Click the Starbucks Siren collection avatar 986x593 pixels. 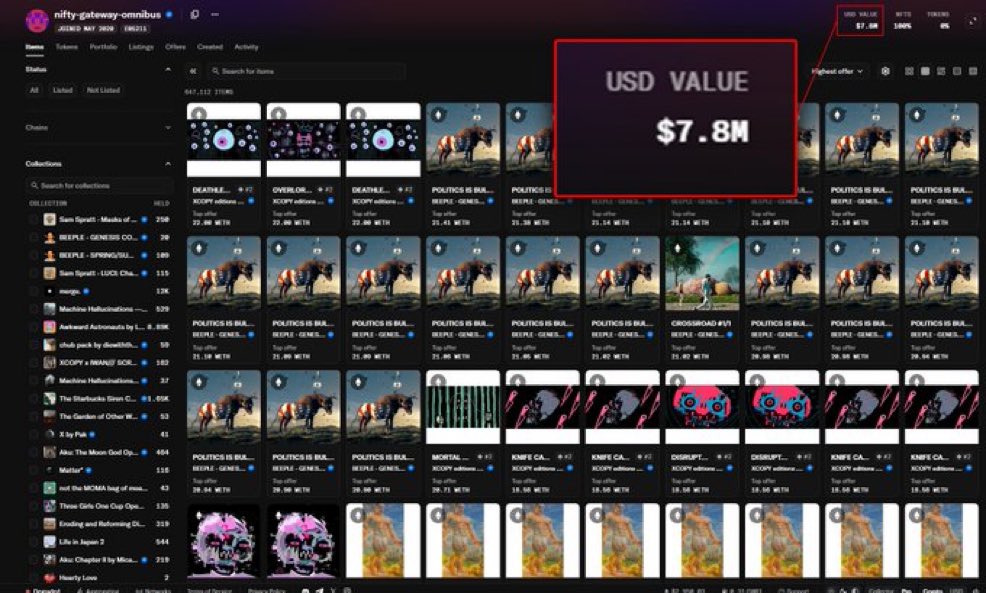(50, 399)
